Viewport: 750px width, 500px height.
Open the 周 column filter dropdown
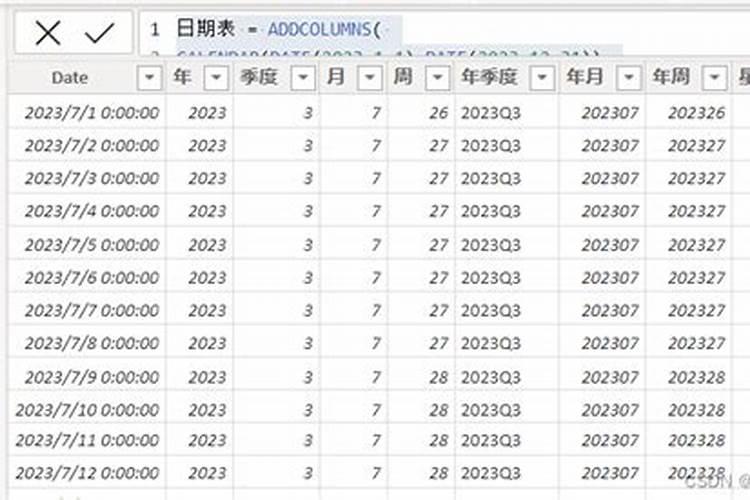(438, 77)
